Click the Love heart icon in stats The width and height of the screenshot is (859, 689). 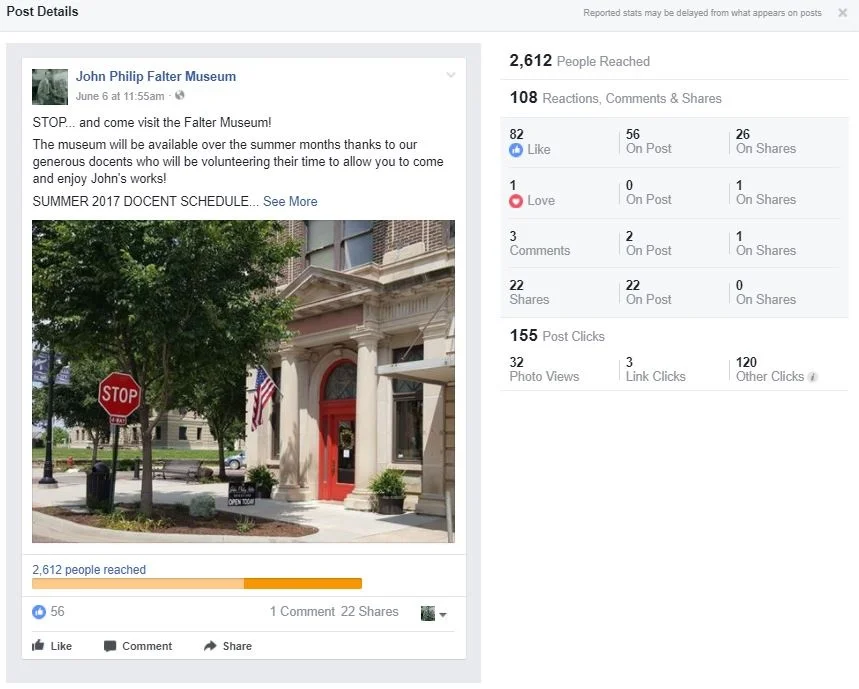516,201
